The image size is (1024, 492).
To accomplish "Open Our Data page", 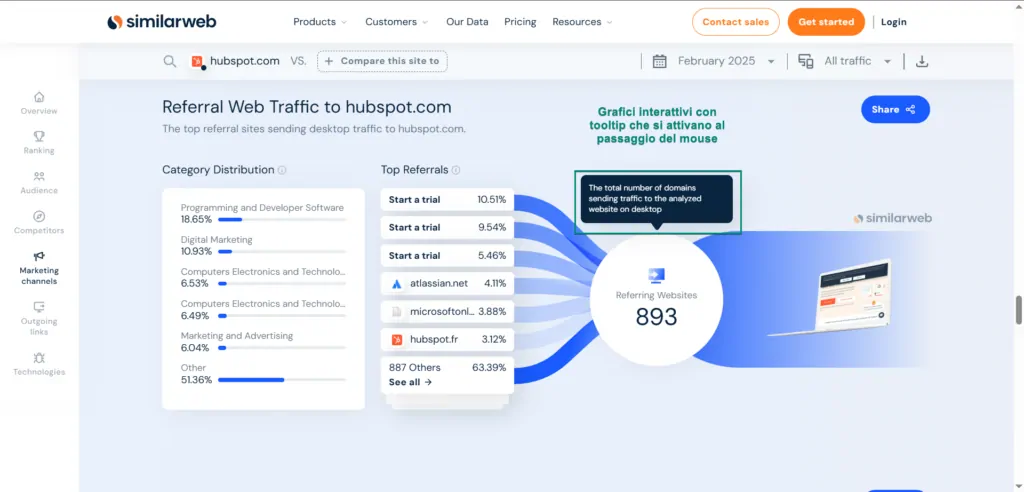I will (467, 22).
